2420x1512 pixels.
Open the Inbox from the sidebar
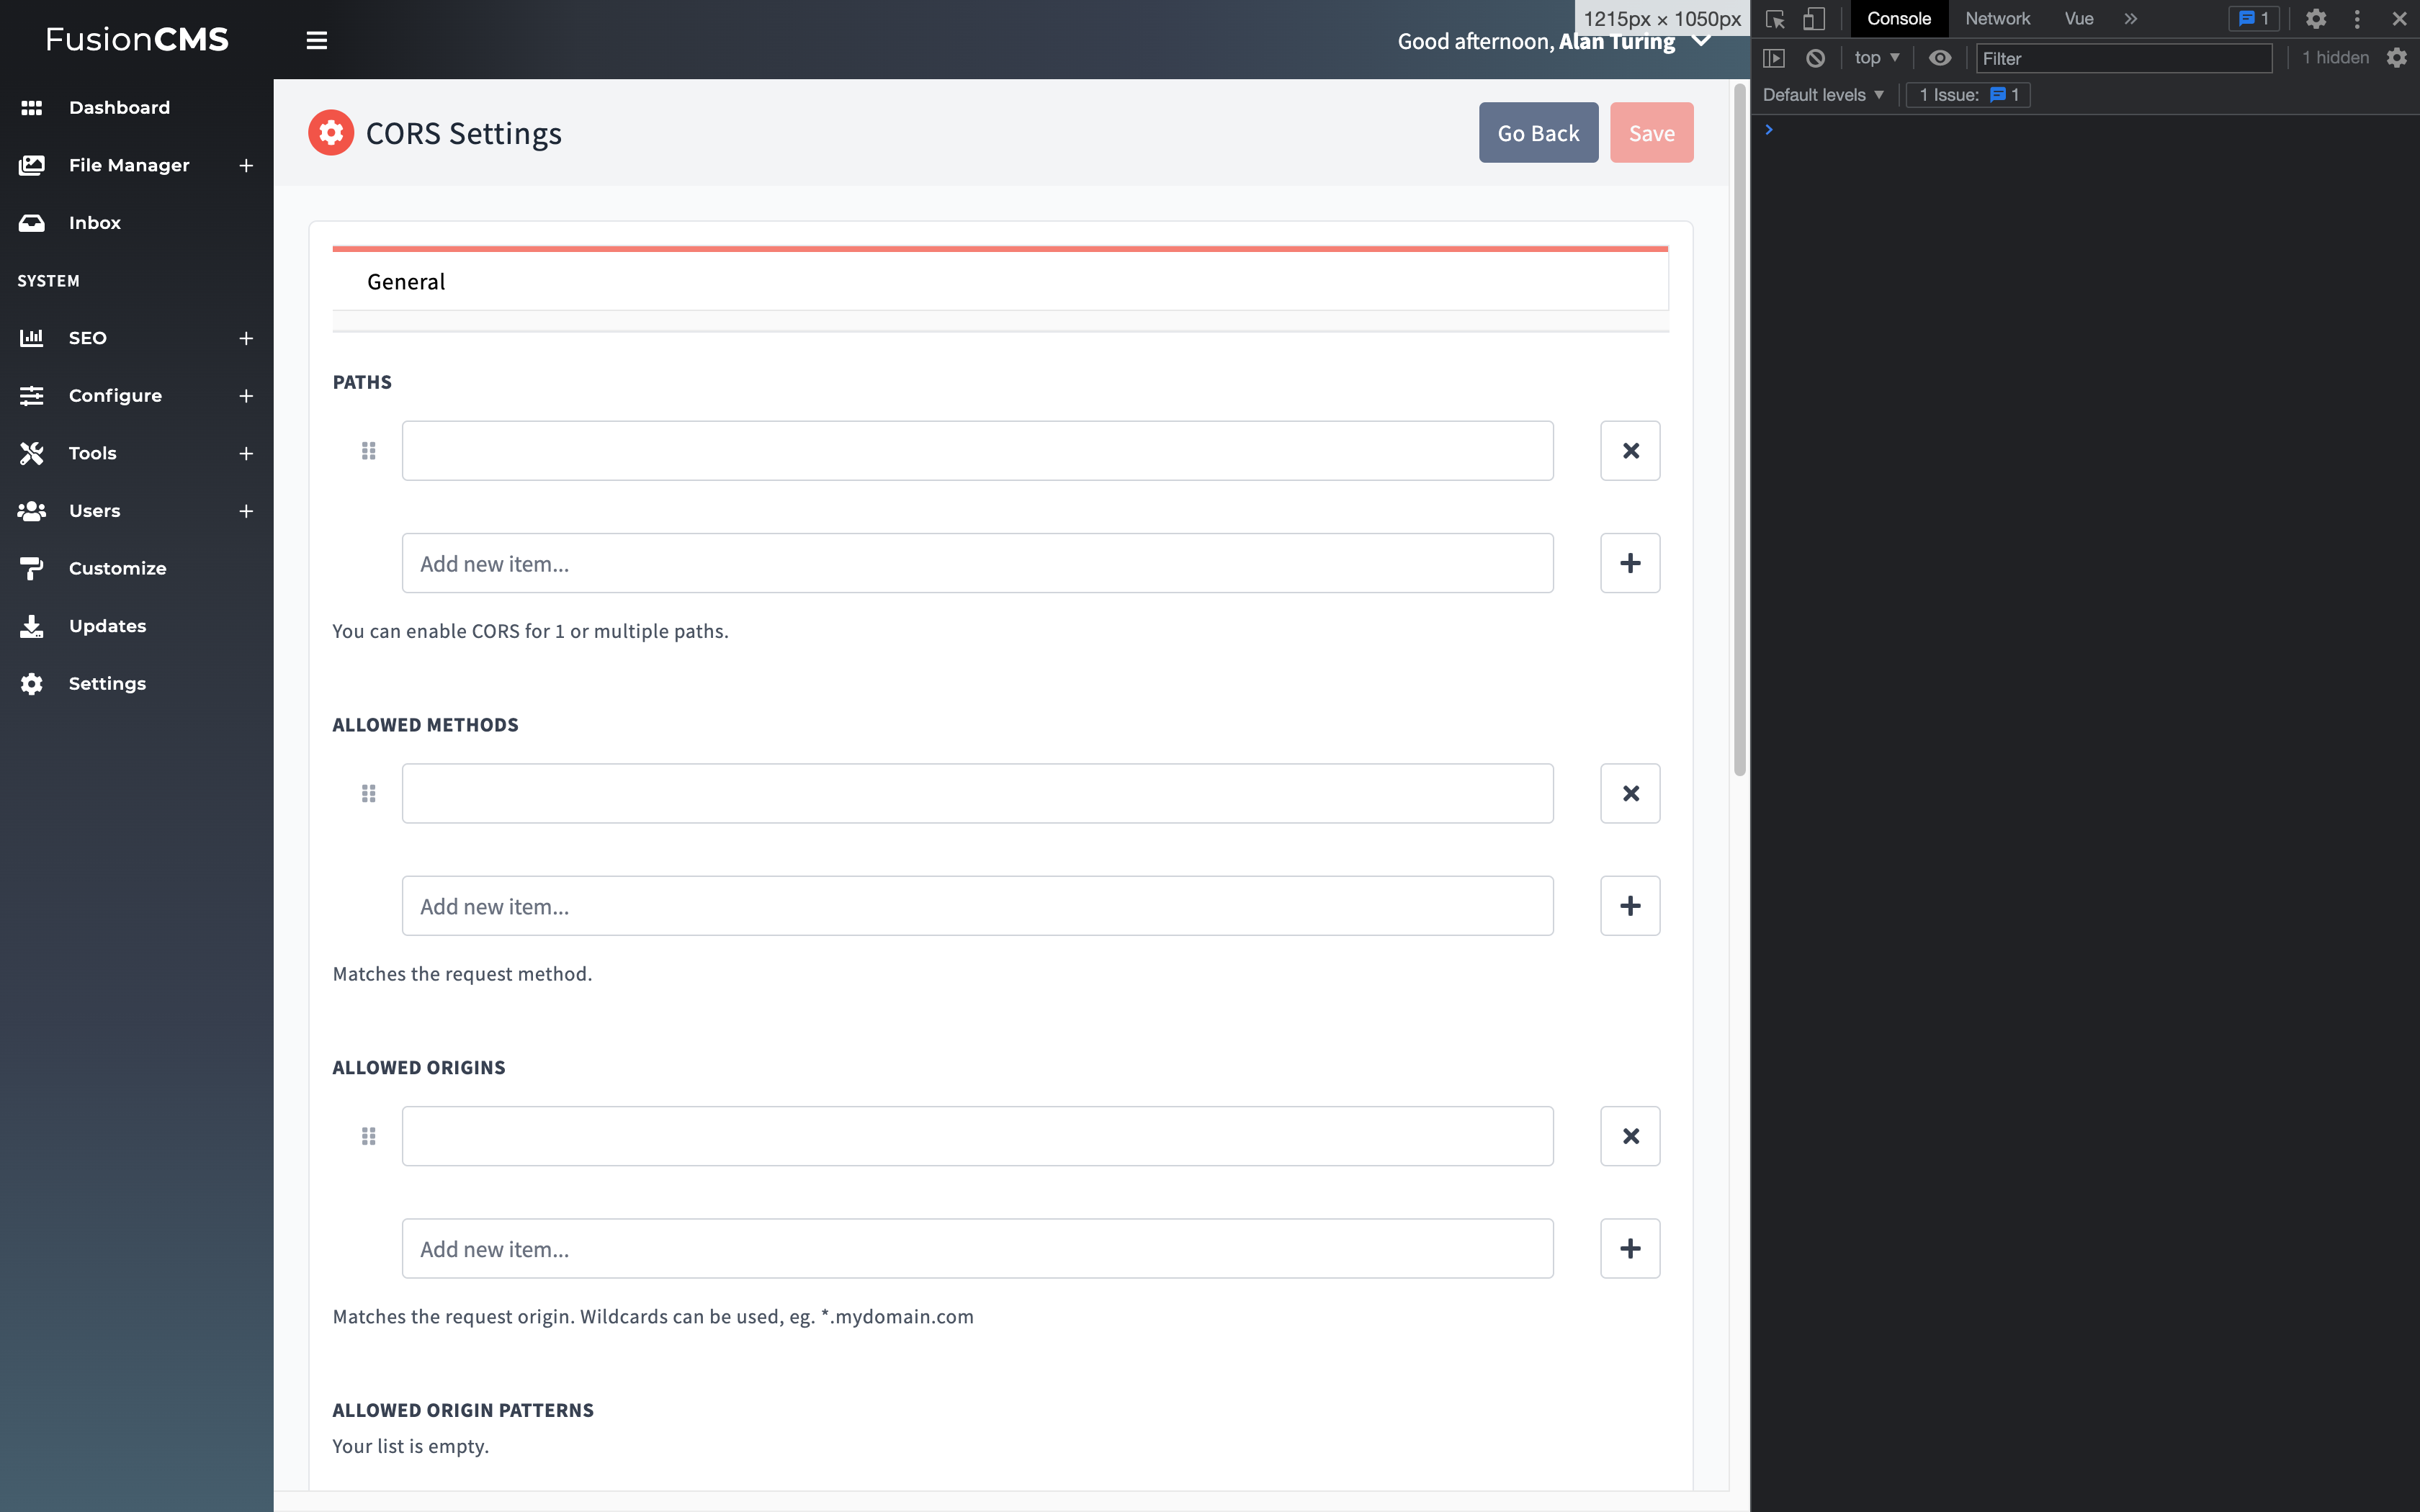point(95,222)
